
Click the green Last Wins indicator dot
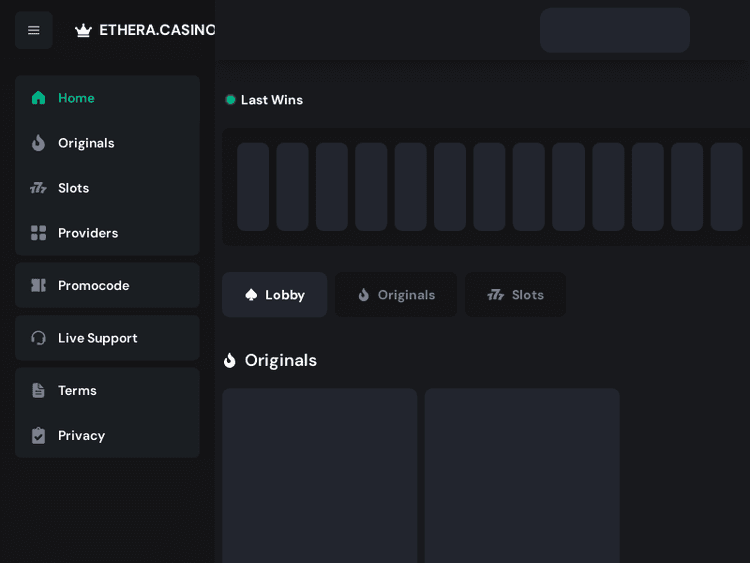231,99
